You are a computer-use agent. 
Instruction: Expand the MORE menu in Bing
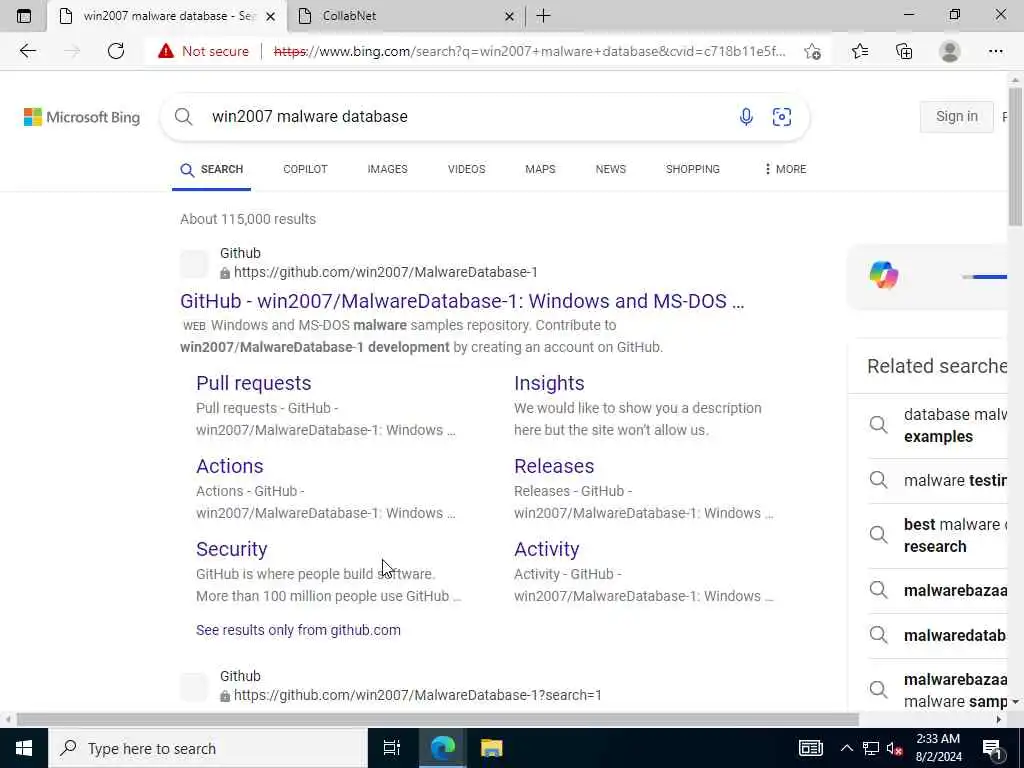tap(785, 169)
